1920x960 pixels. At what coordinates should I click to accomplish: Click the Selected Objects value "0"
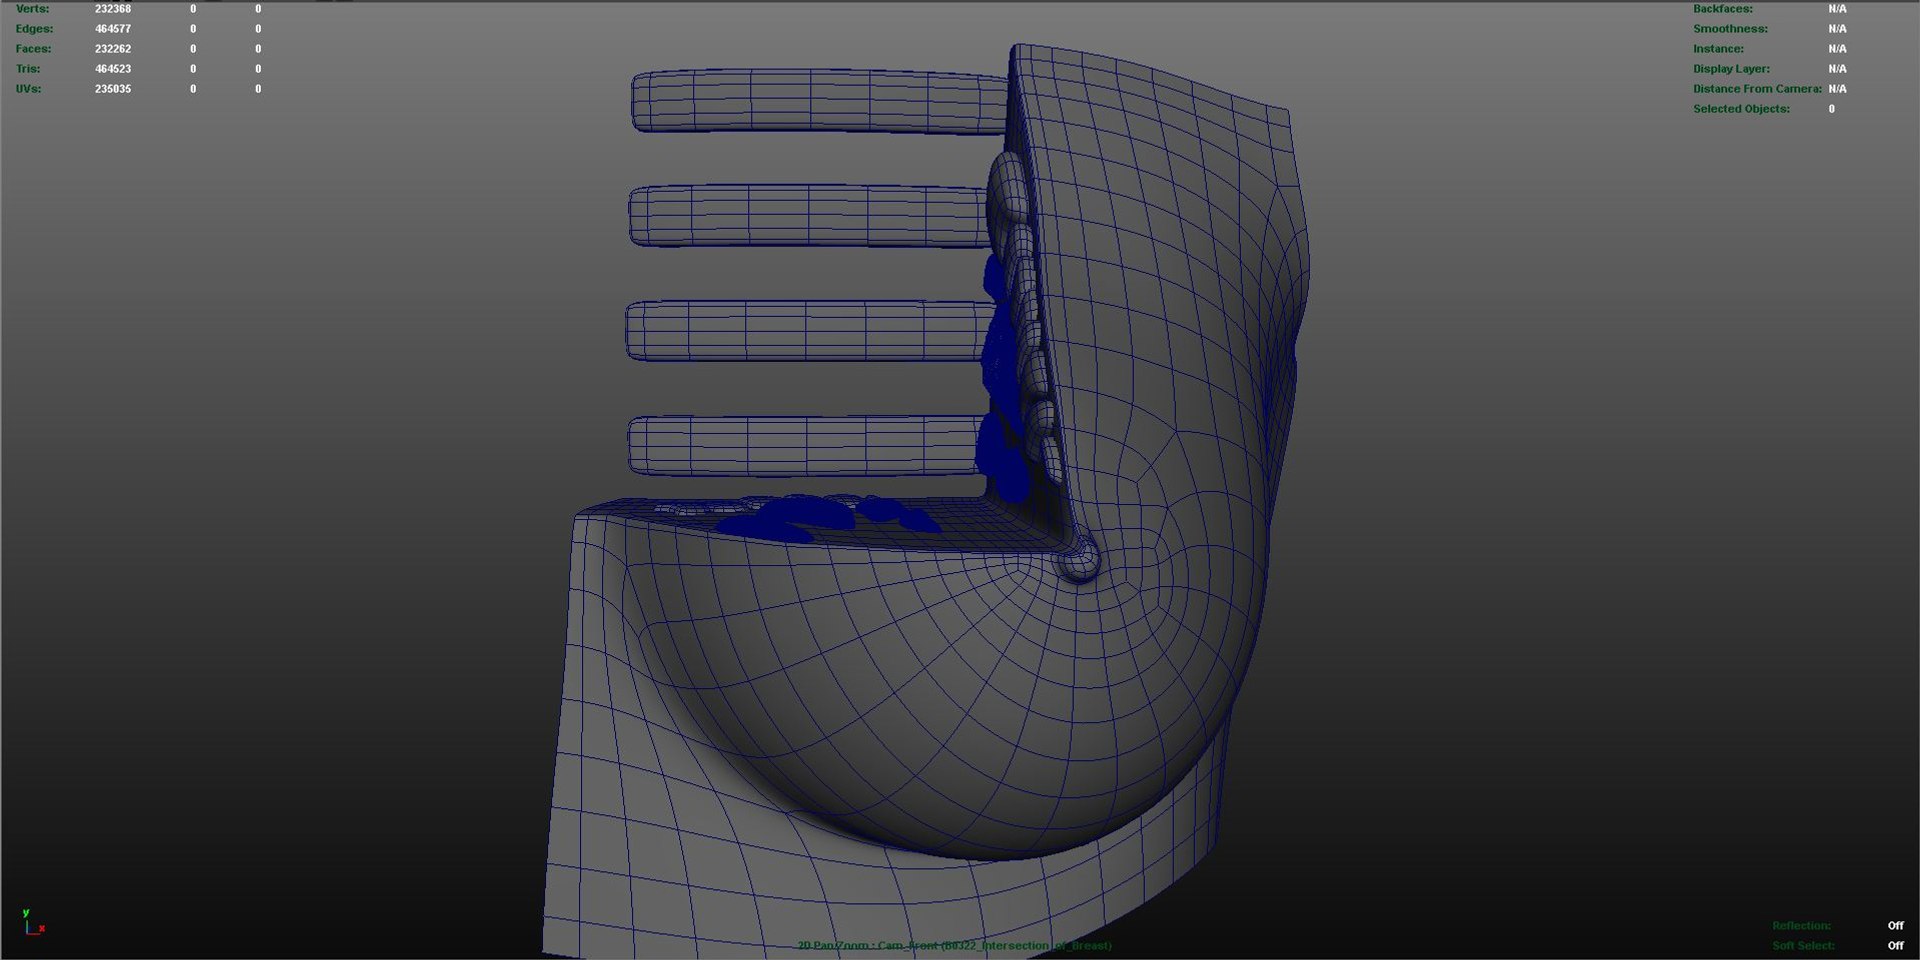(1832, 109)
